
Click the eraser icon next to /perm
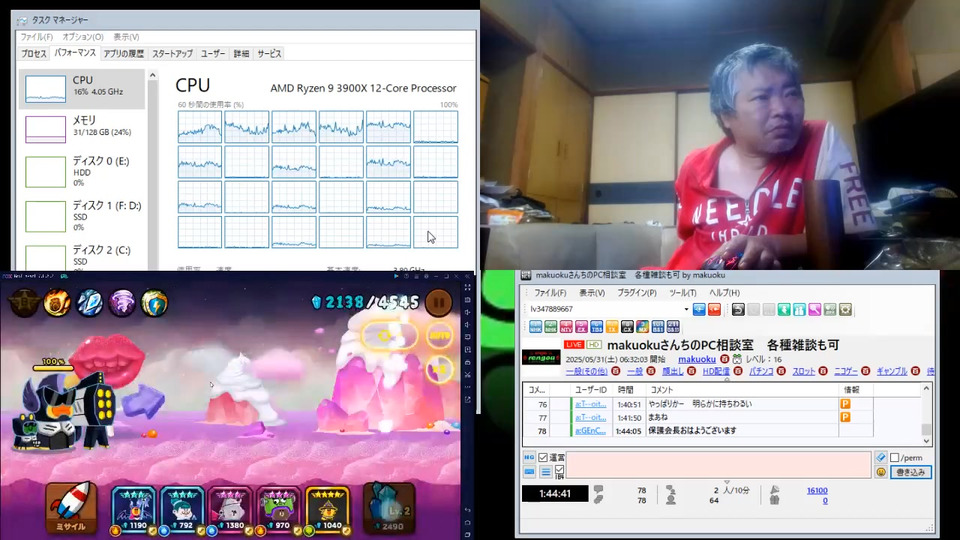pyautogui.click(x=881, y=457)
